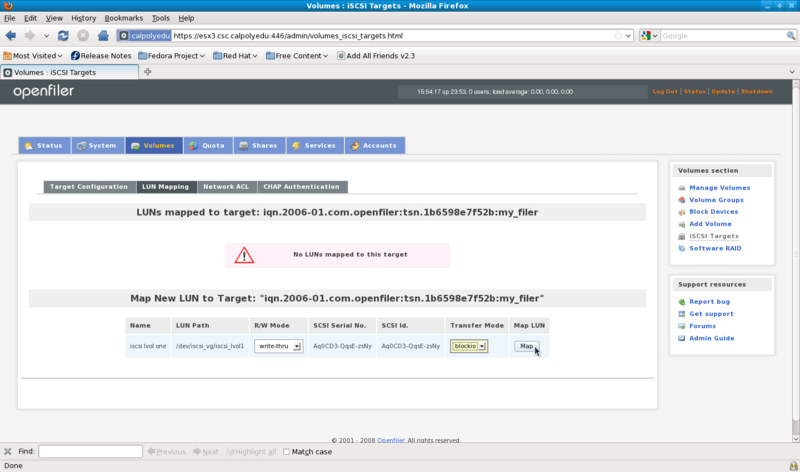Viewport: 800px width, 472px height.
Task: Click Block Devices sidebar icon
Action: click(x=682, y=212)
